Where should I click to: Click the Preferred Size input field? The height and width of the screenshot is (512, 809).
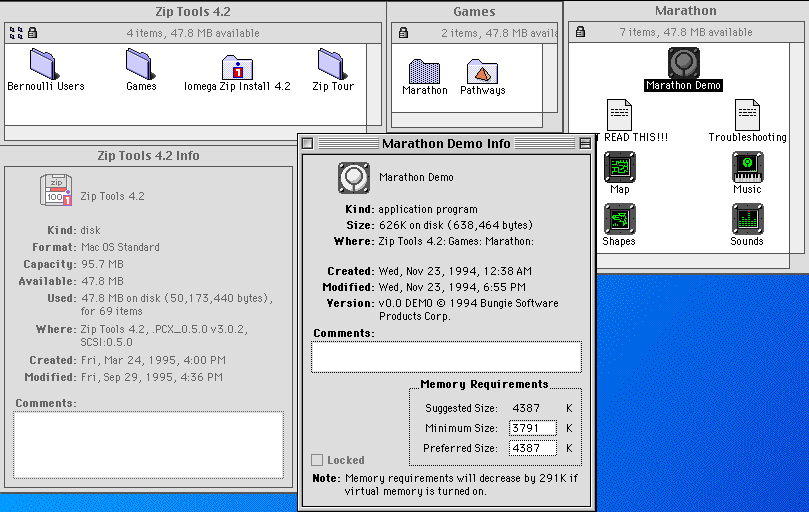click(x=532, y=448)
